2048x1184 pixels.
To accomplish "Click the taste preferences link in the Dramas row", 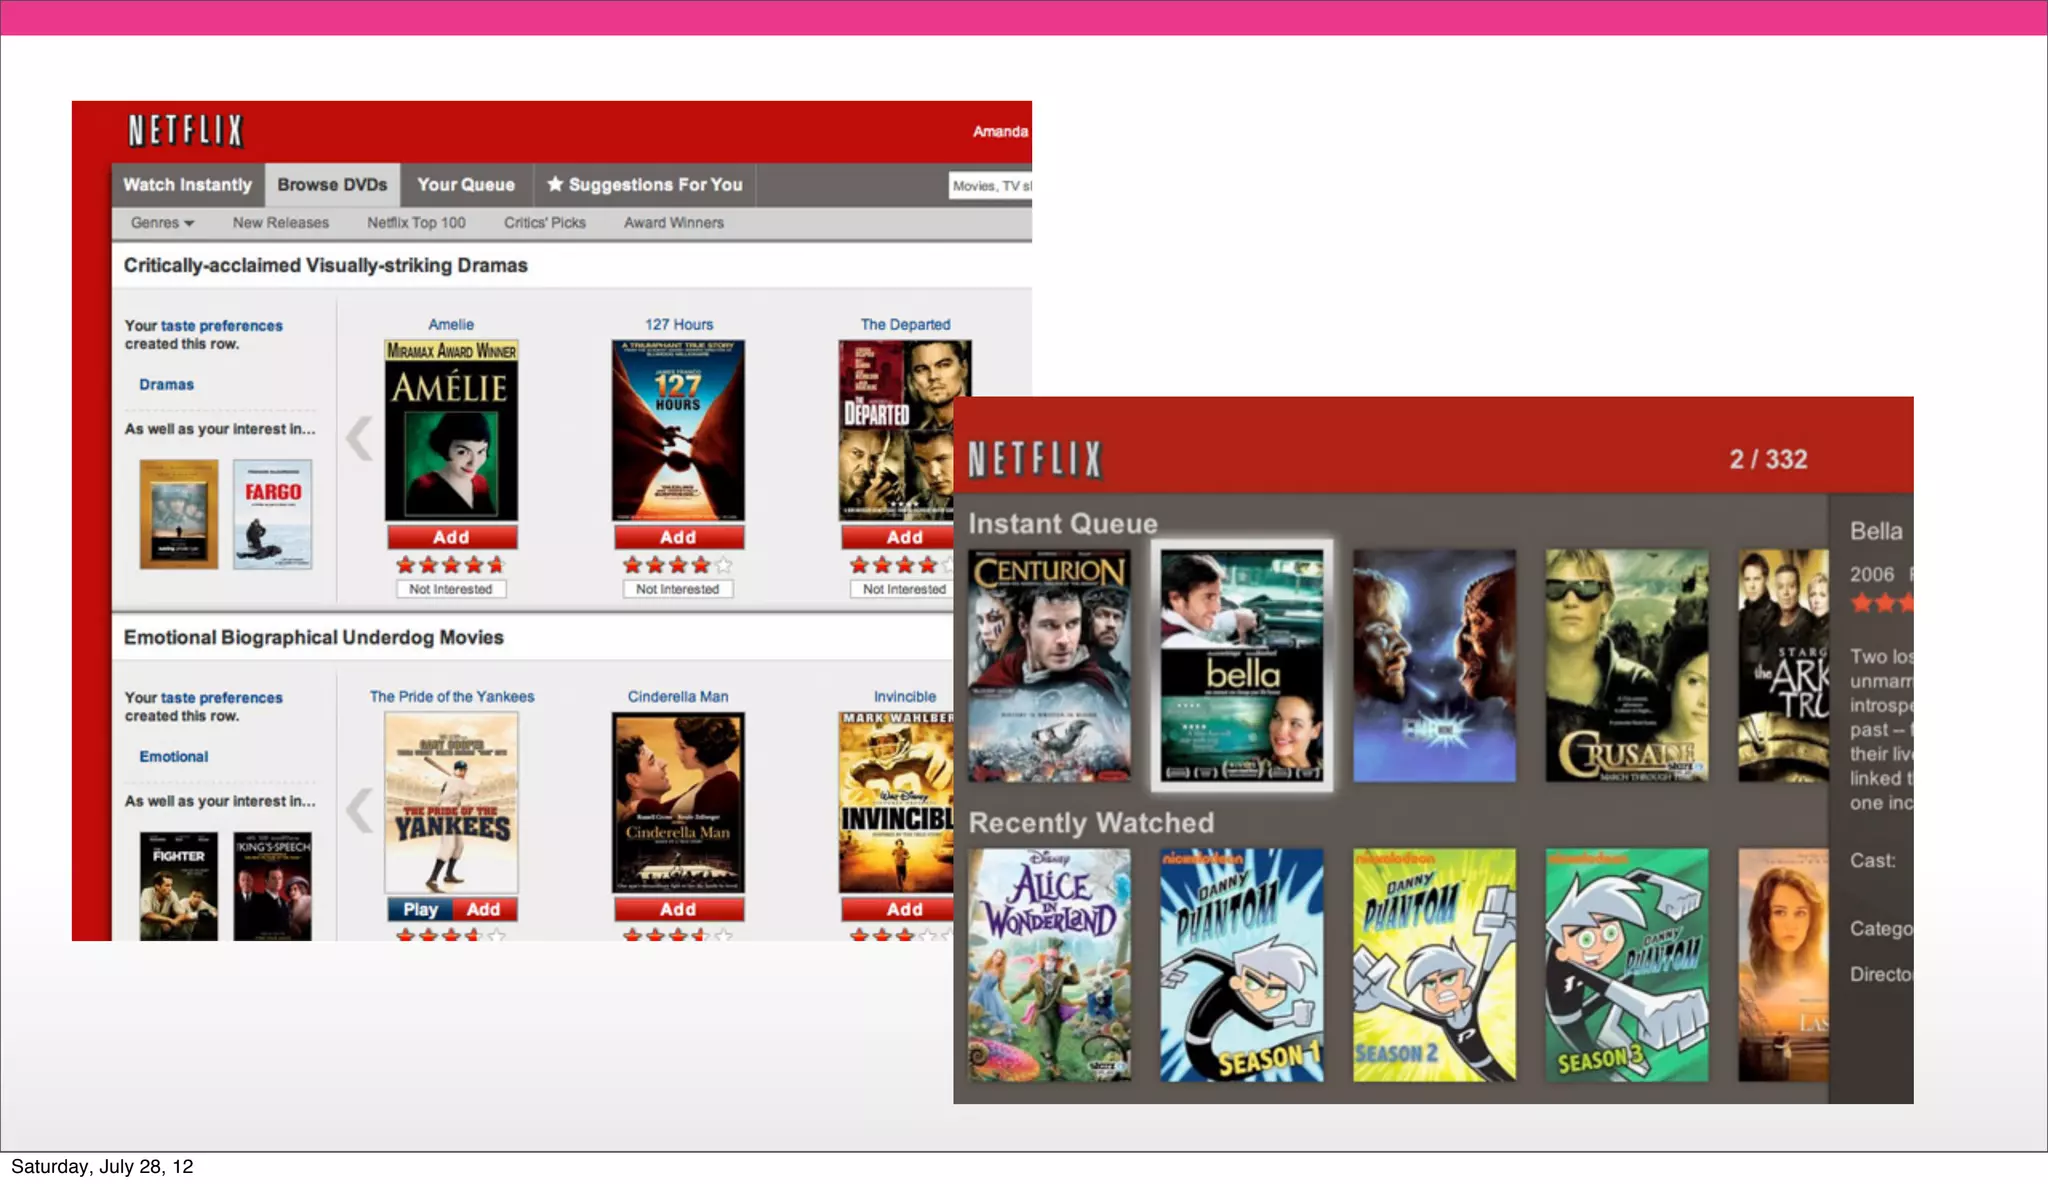I will 221,326.
